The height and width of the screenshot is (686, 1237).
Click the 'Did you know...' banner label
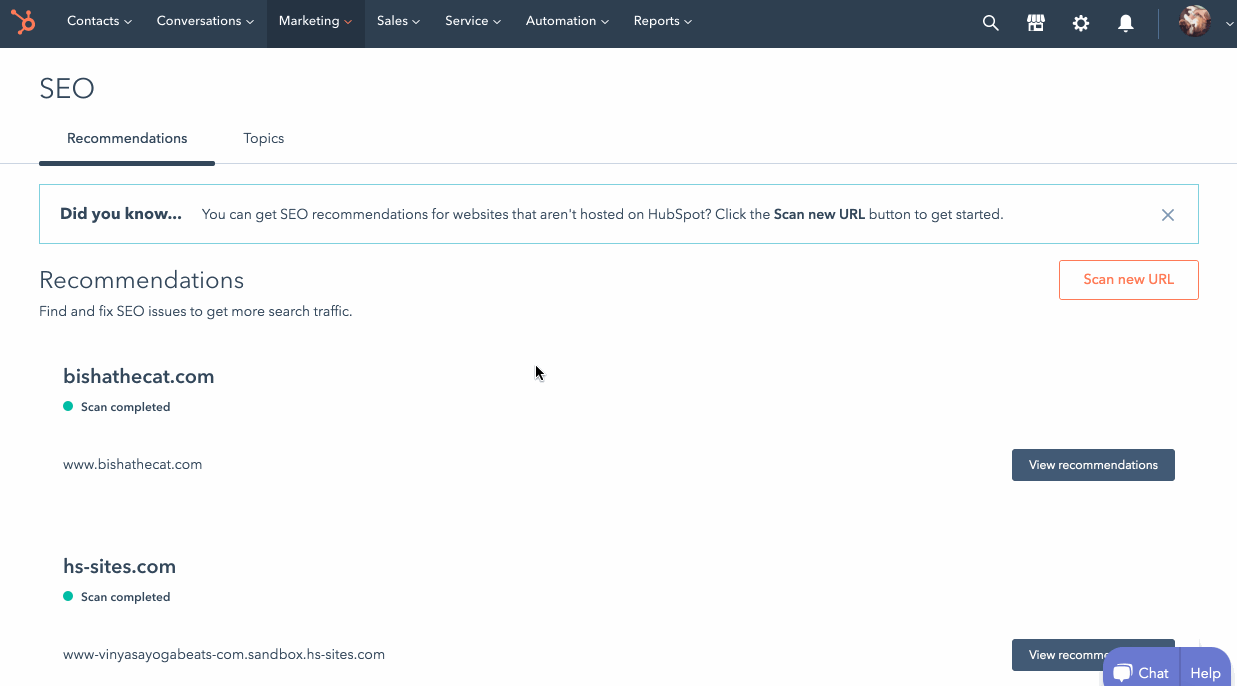[x=121, y=214]
